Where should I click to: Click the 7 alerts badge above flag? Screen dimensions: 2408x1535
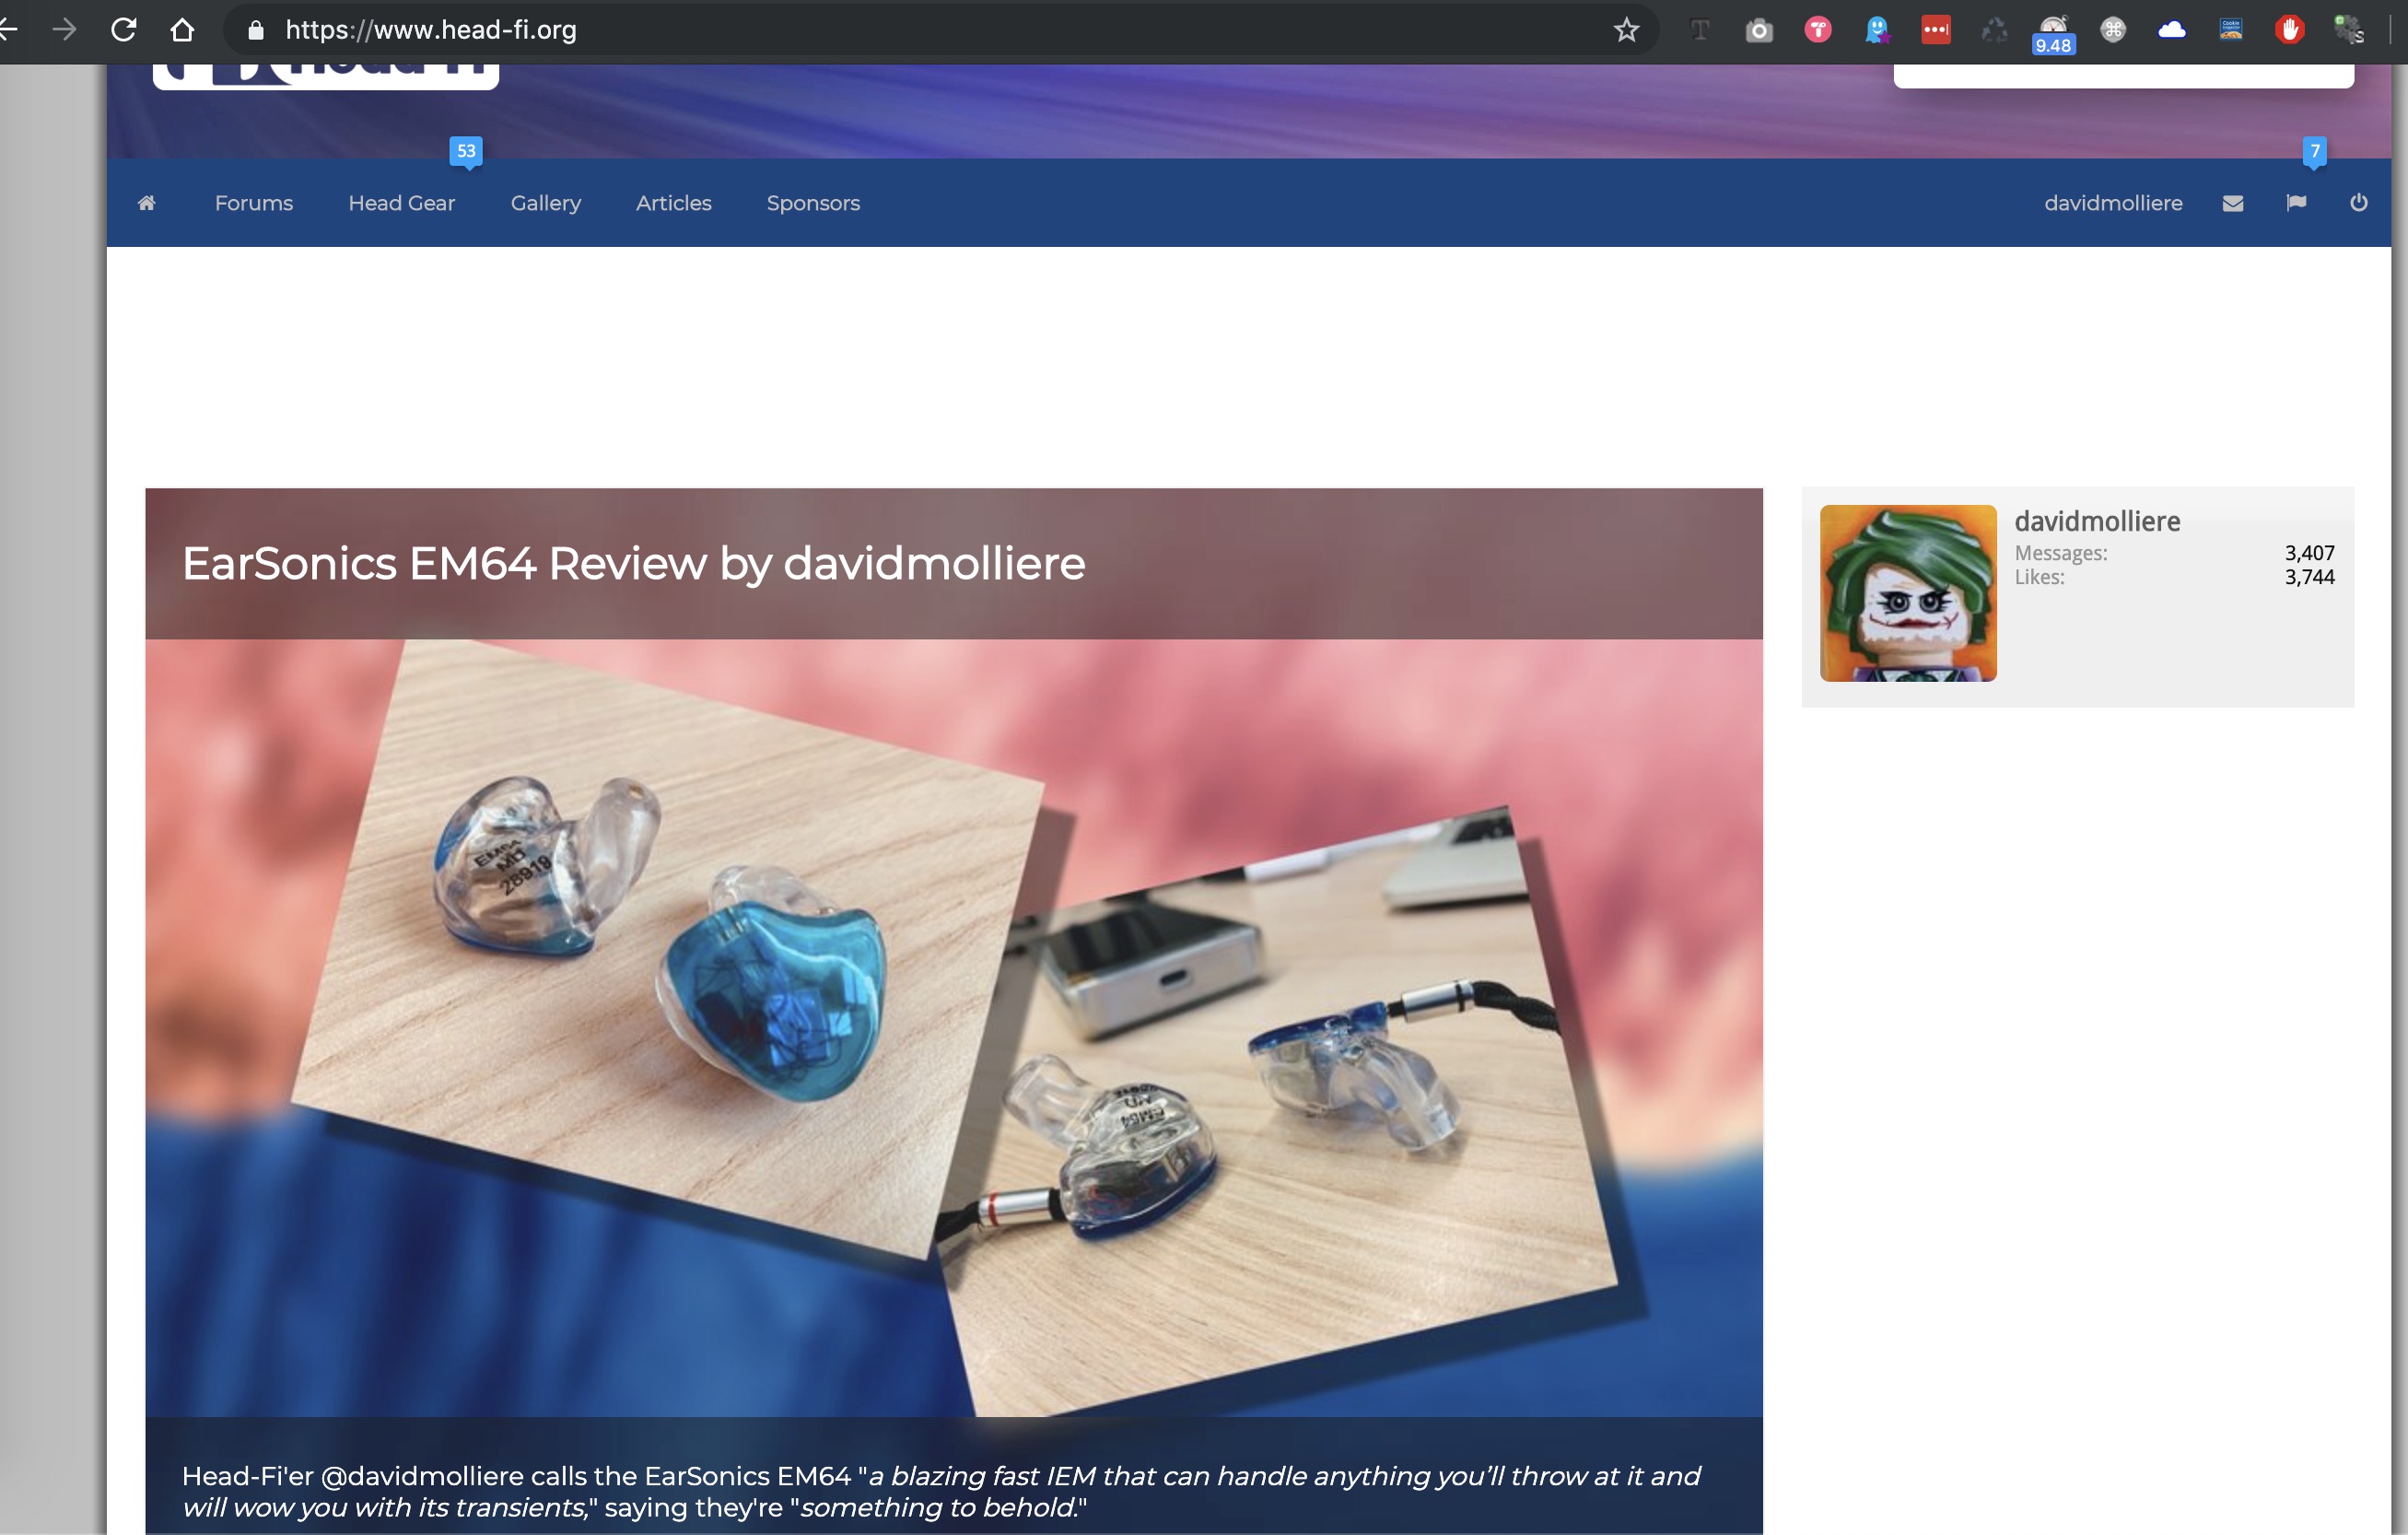(x=2314, y=151)
